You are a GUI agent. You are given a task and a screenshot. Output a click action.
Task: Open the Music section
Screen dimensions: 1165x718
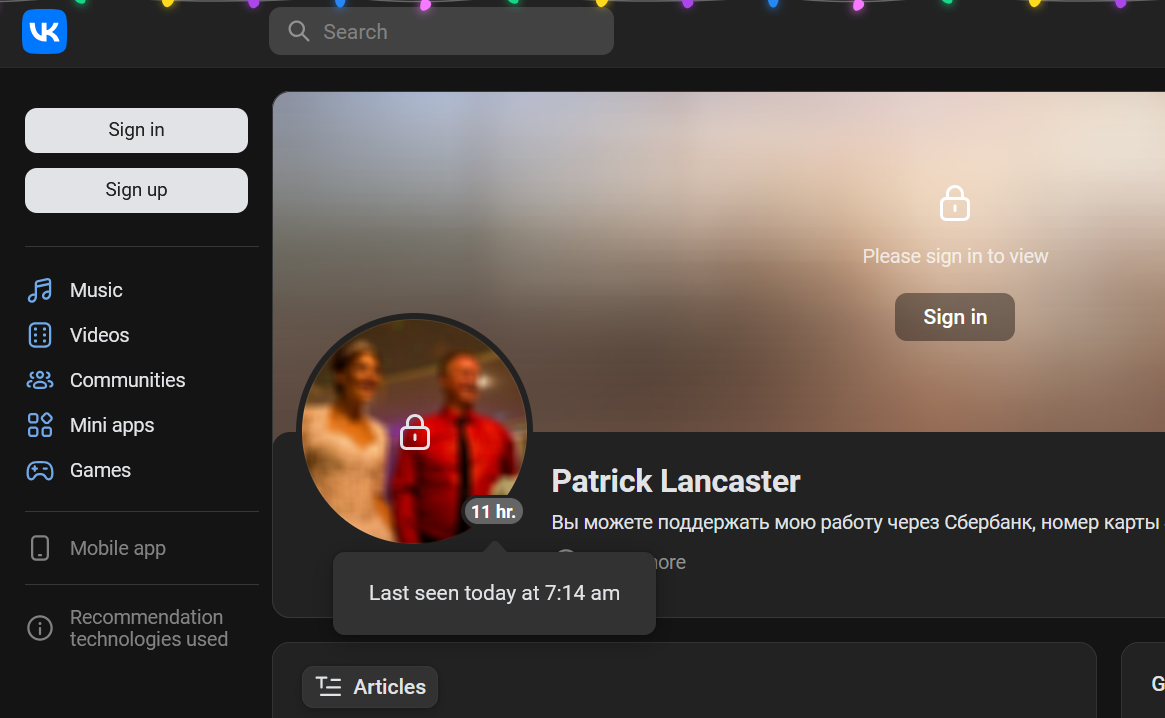click(96, 290)
